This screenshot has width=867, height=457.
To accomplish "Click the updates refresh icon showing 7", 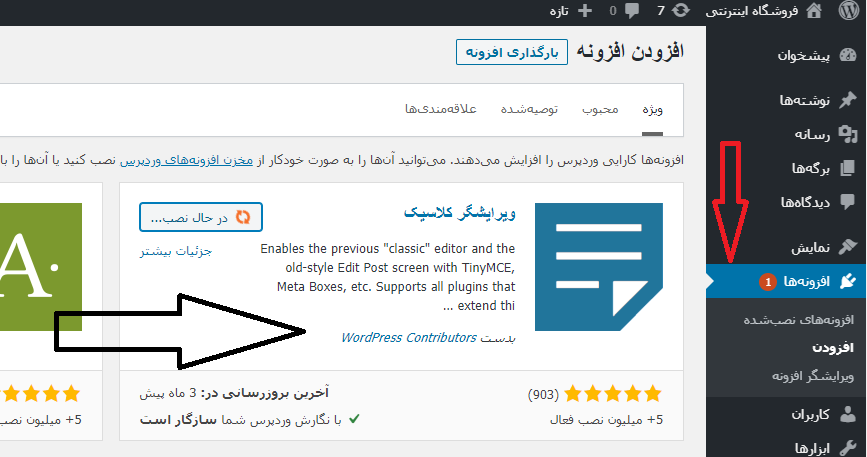I will click(681, 10).
